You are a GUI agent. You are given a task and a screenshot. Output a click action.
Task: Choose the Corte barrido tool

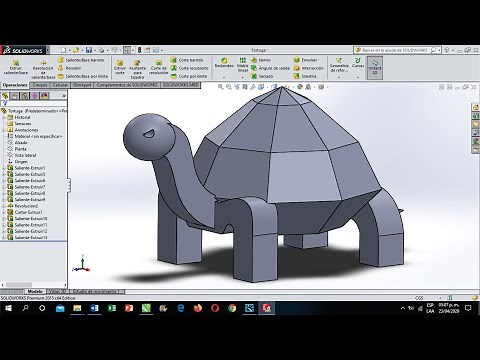(187, 60)
